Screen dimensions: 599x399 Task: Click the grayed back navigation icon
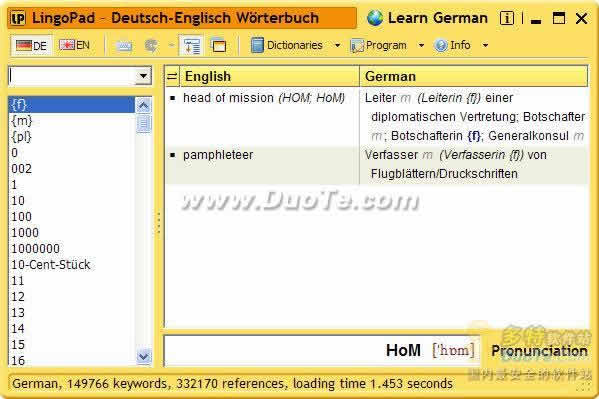pos(151,46)
